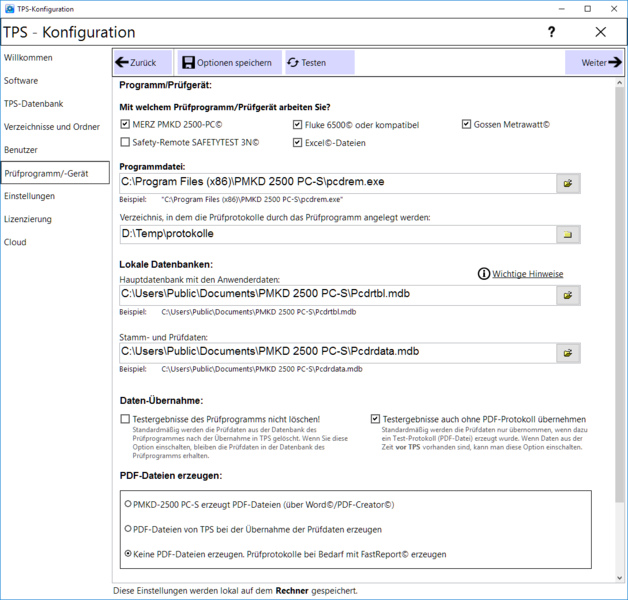The image size is (628, 600).
Task: Close the configuration with the large X icon
Action: pyautogui.click(x=600, y=32)
